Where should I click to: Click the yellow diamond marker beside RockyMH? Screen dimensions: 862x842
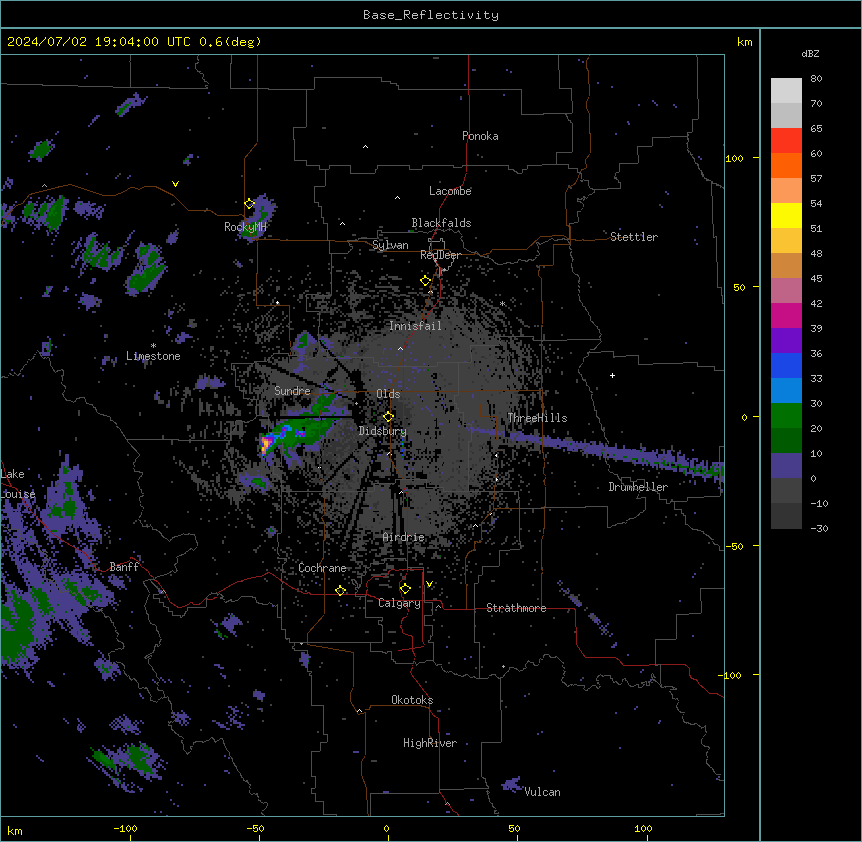pyautogui.click(x=250, y=204)
